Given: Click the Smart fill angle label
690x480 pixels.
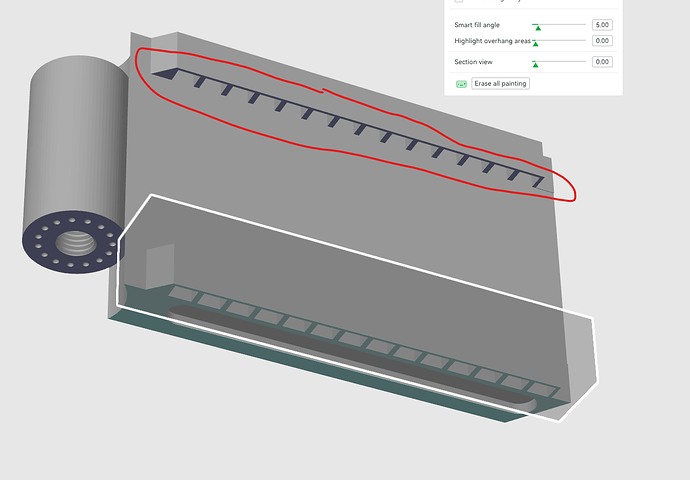Looking at the screenshot, I should pos(477,25).
